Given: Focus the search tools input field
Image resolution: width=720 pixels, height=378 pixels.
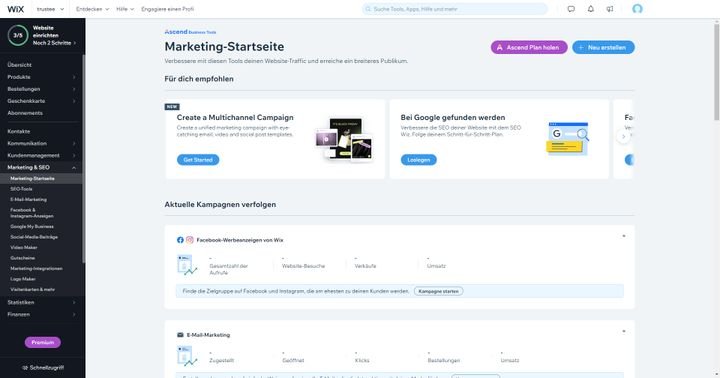Looking at the screenshot, I should coord(455,9).
